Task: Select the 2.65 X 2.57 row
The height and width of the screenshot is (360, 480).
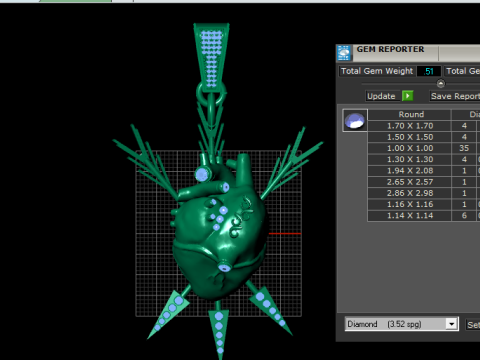Action: (x=424, y=182)
